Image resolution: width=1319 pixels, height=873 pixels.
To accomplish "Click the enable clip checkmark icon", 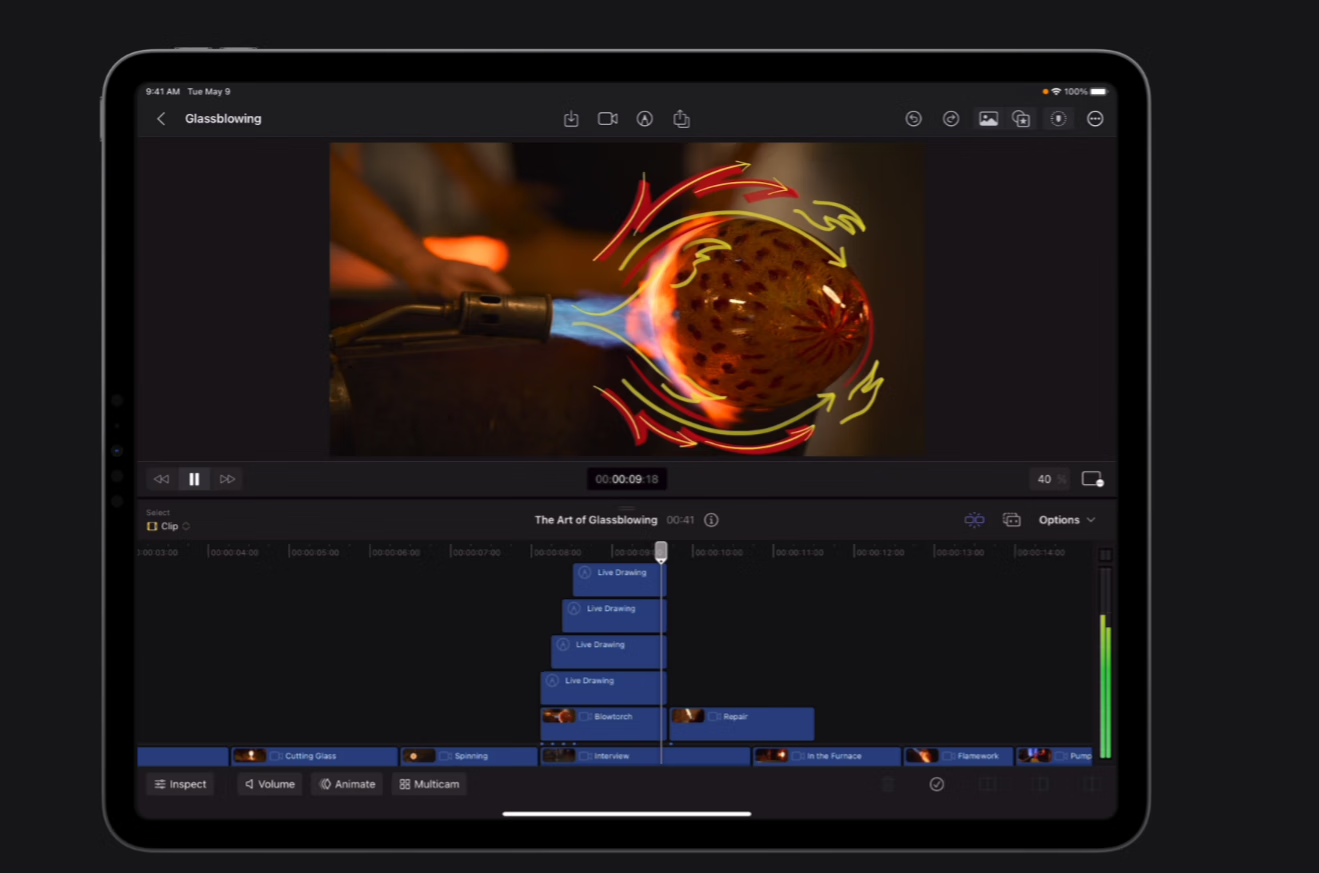I will [x=937, y=784].
